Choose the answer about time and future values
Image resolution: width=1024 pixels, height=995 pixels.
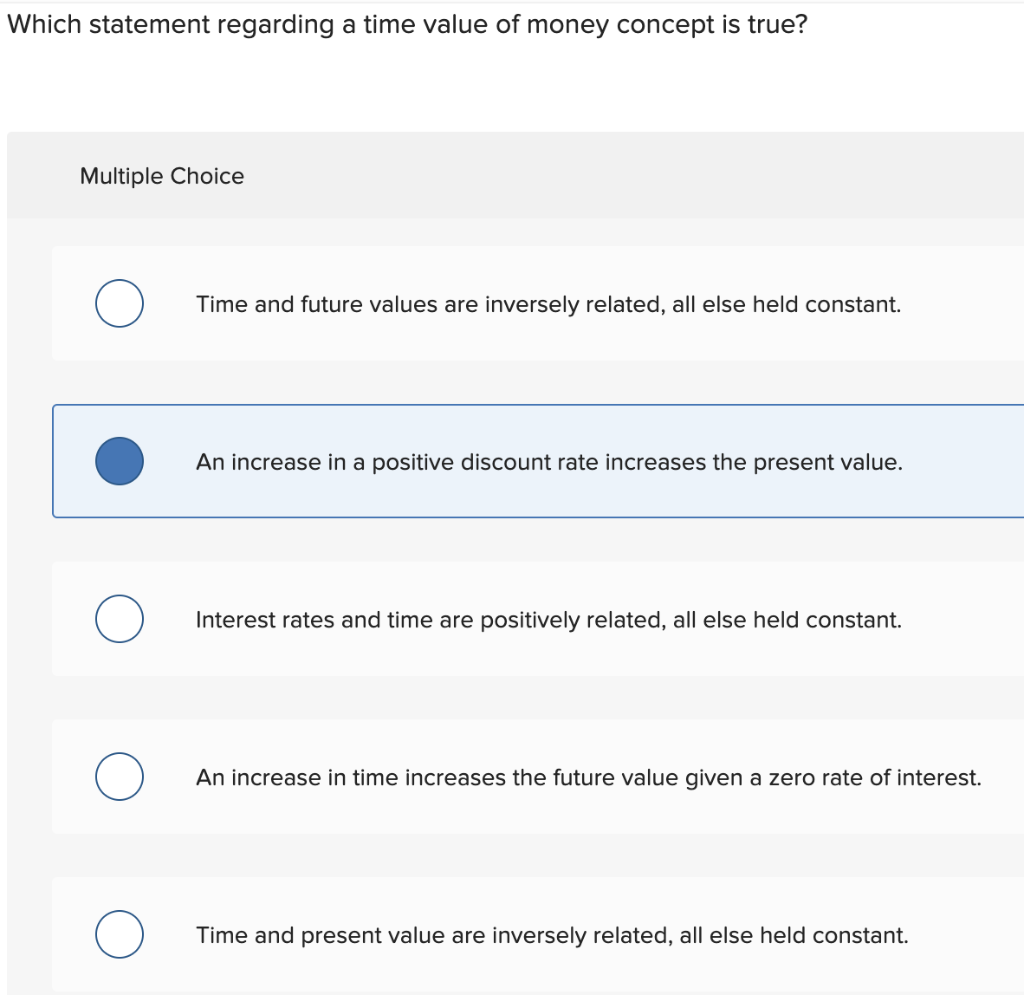tap(547, 304)
